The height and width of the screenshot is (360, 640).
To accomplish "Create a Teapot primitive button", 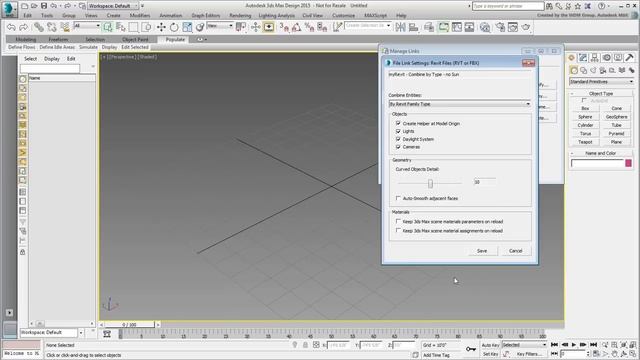I will pyautogui.click(x=585, y=142).
